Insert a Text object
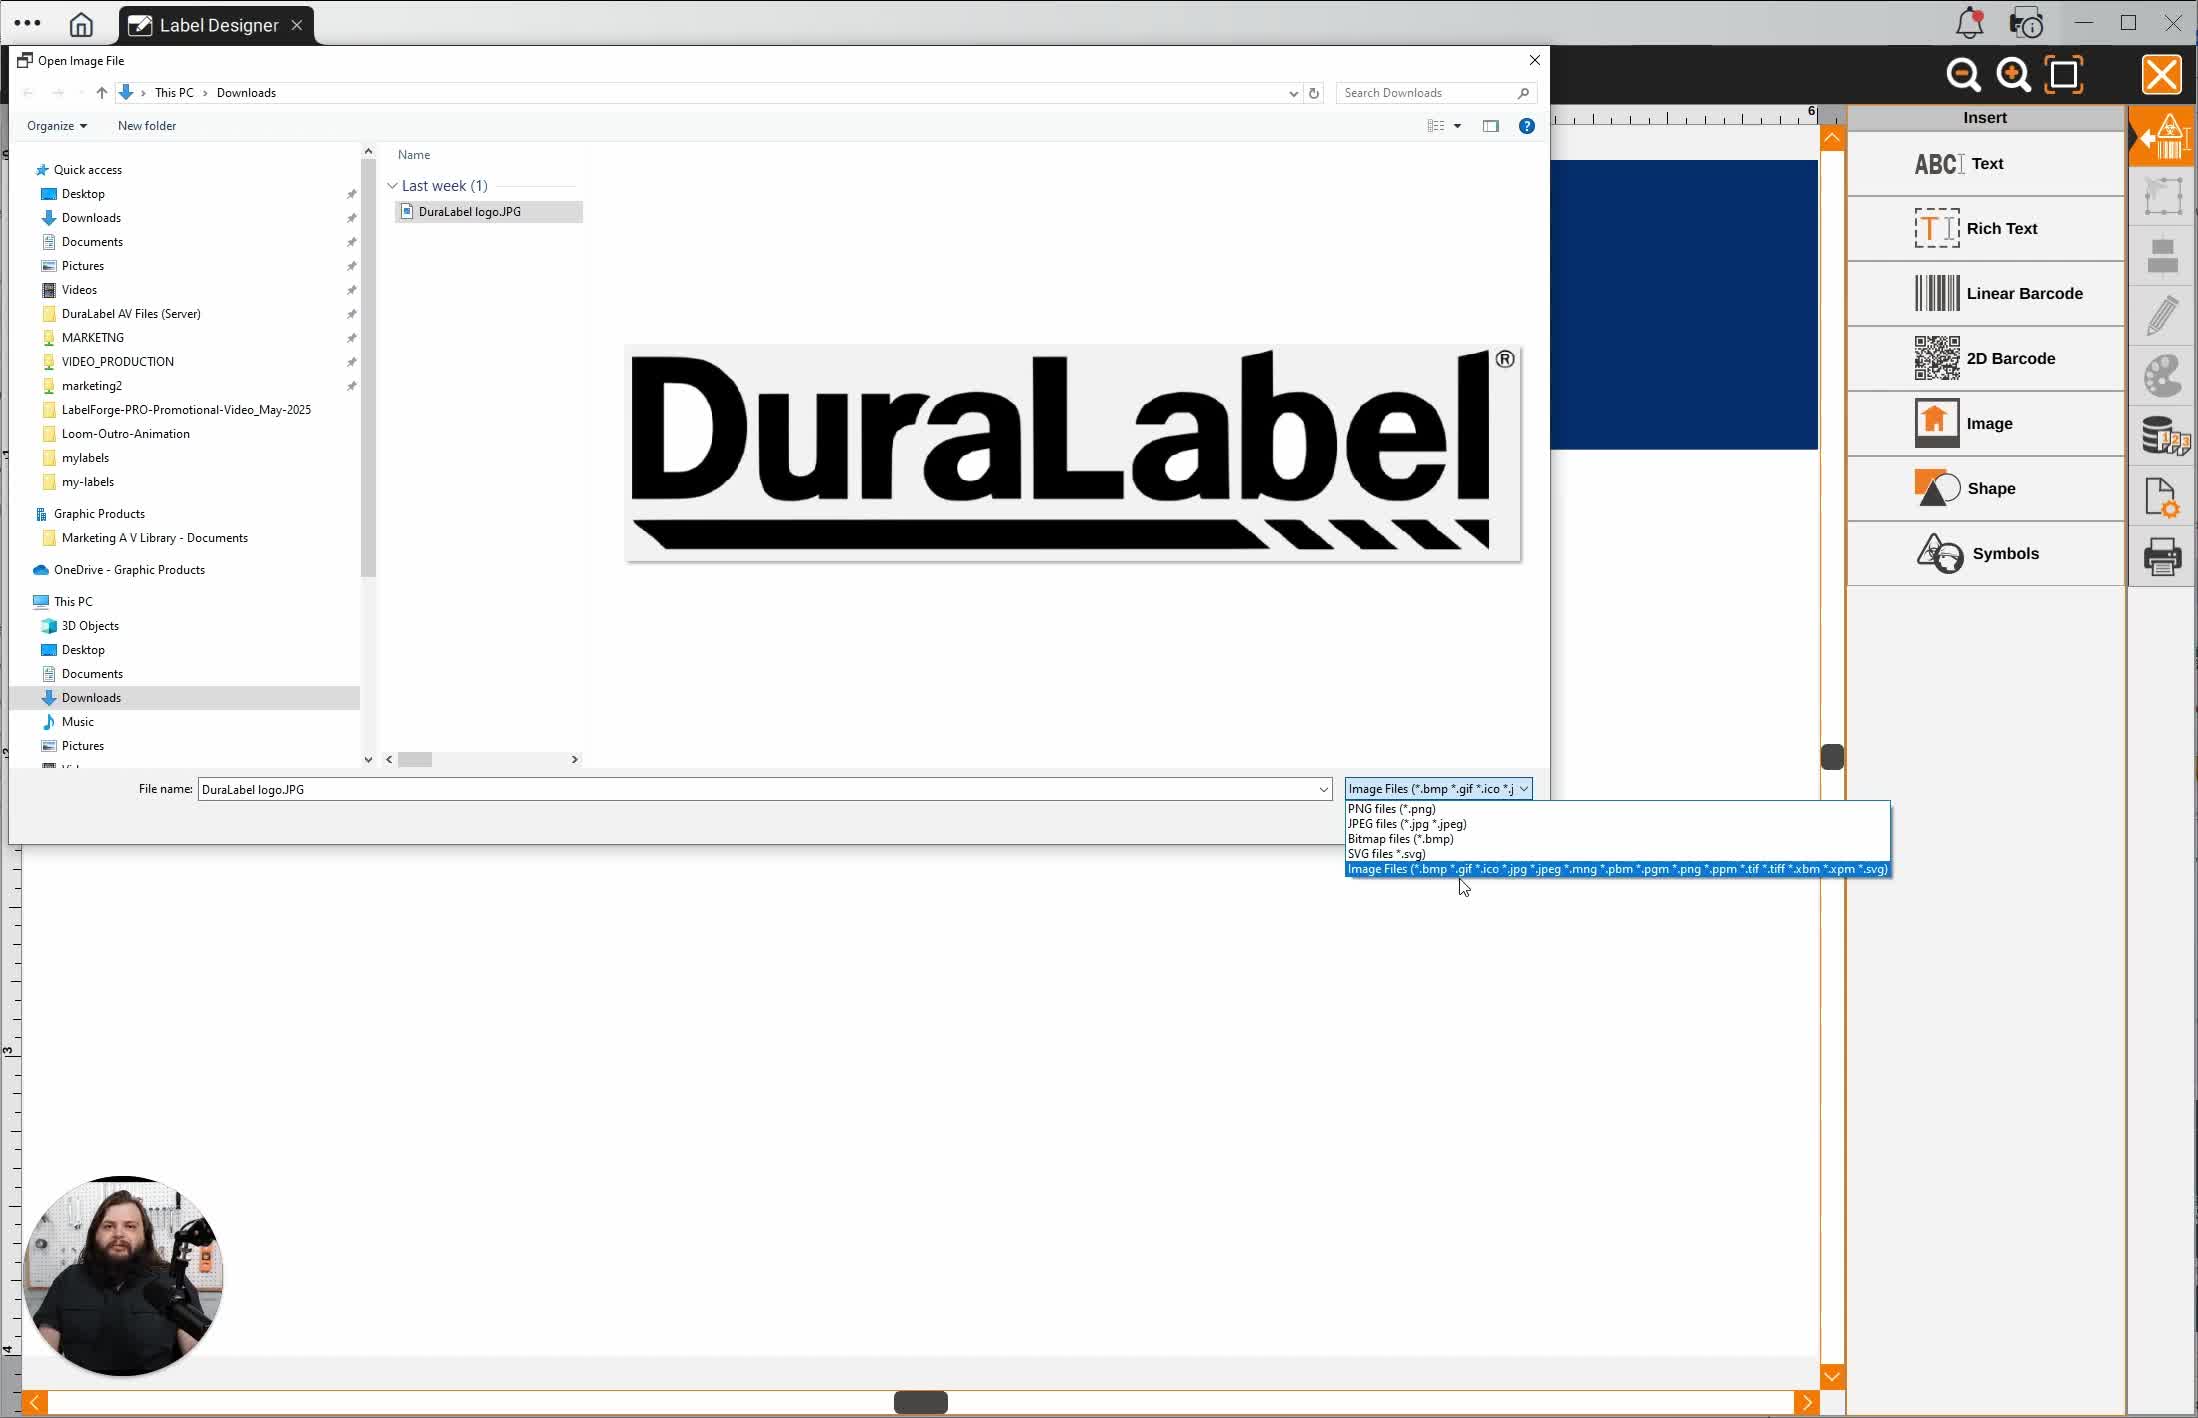This screenshot has width=2198, height=1418. tap(1985, 164)
